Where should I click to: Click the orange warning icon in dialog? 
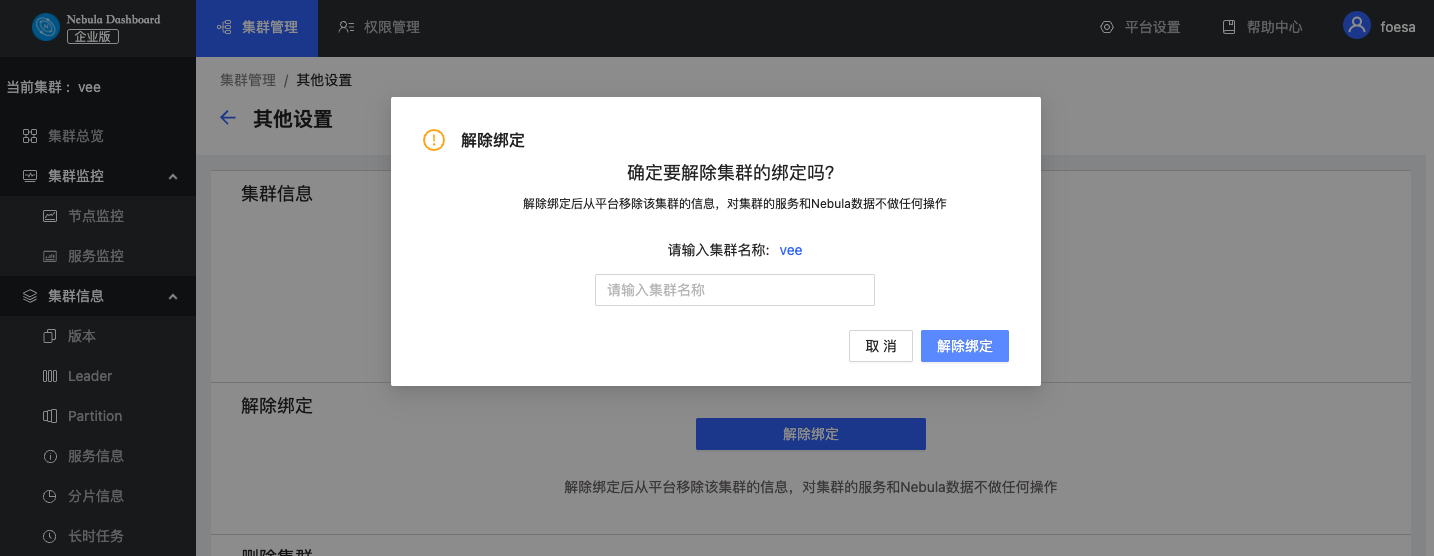434,140
